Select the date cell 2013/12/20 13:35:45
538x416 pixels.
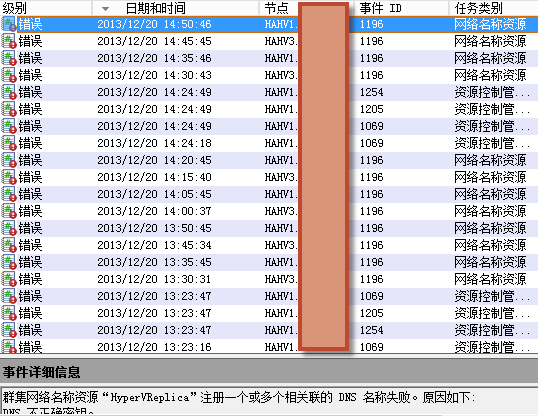pyautogui.click(x=154, y=262)
